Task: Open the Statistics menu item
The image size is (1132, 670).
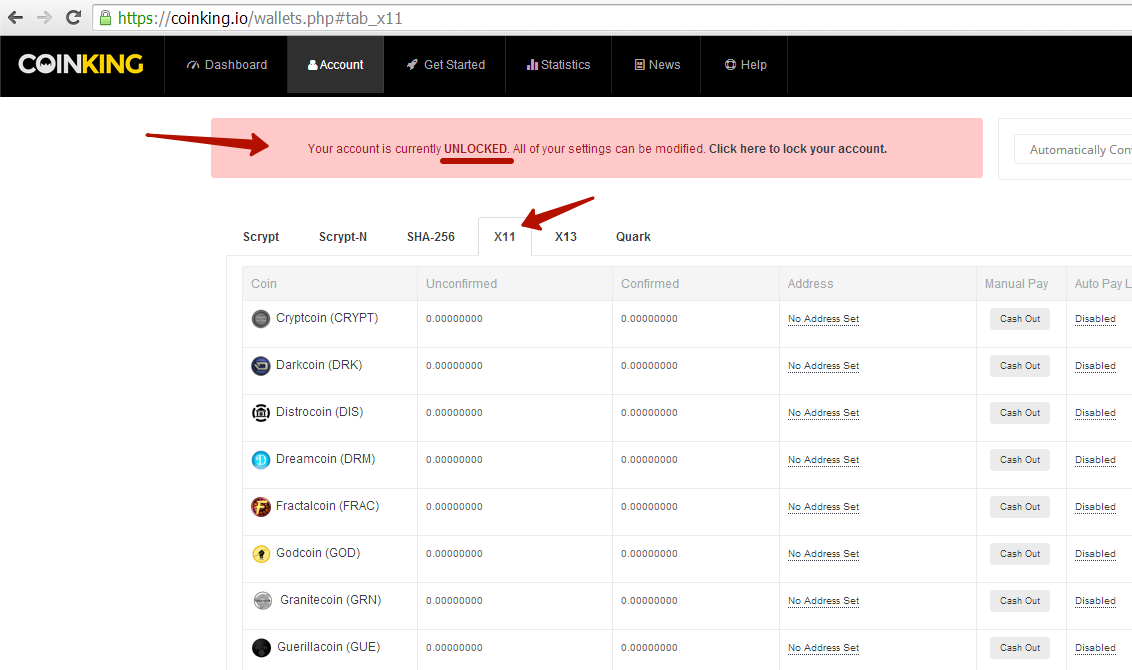Action: [x=559, y=65]
